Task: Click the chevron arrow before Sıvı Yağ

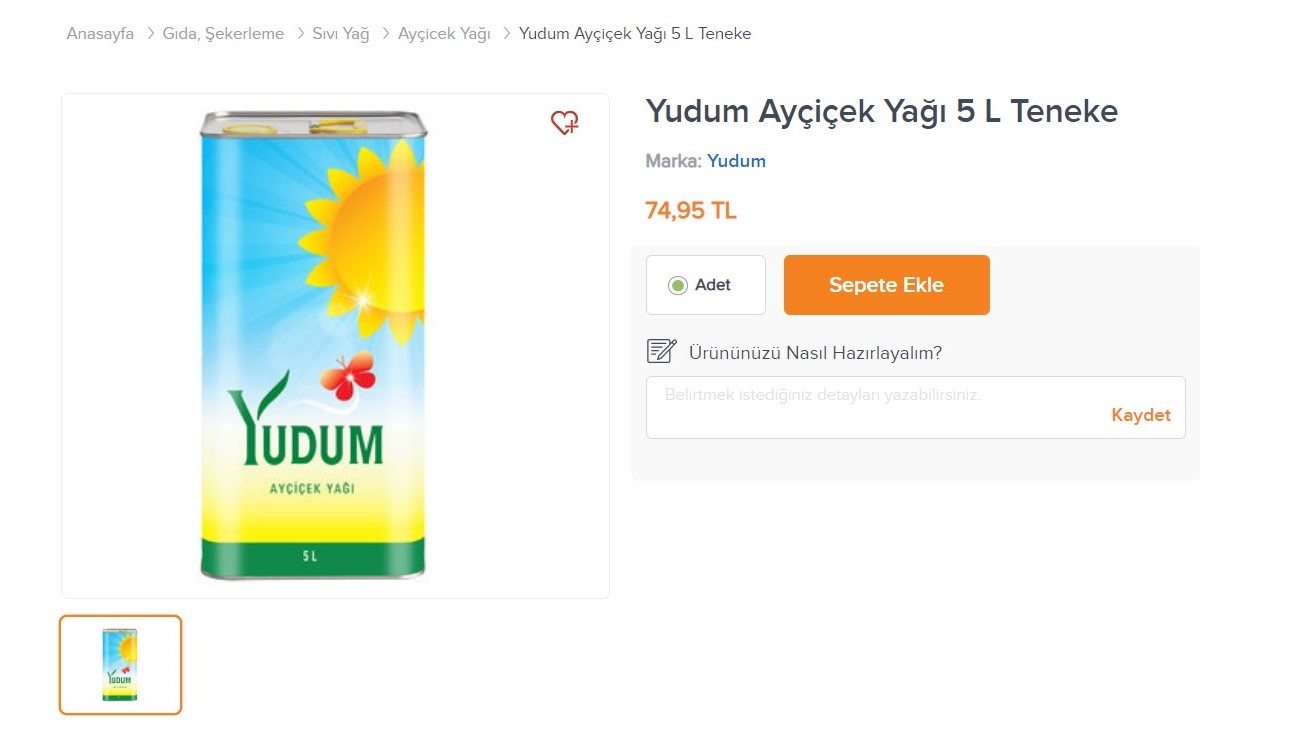Action: (x=300, y=34)
